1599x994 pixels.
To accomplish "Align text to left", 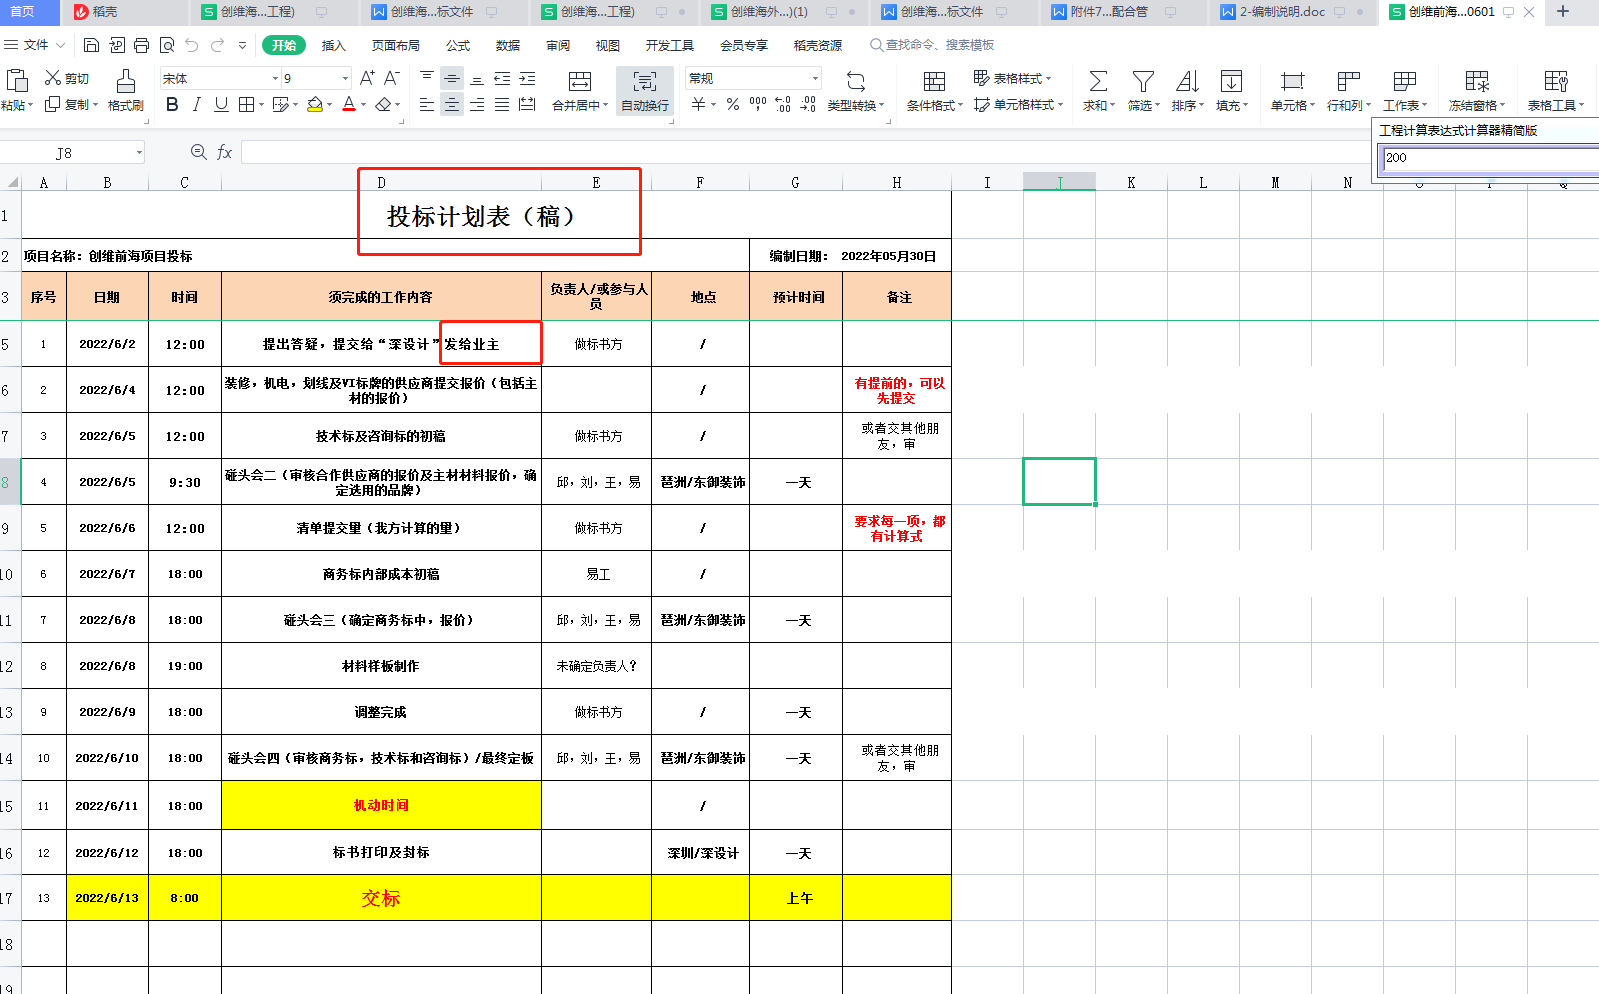I will coord(427,104).
